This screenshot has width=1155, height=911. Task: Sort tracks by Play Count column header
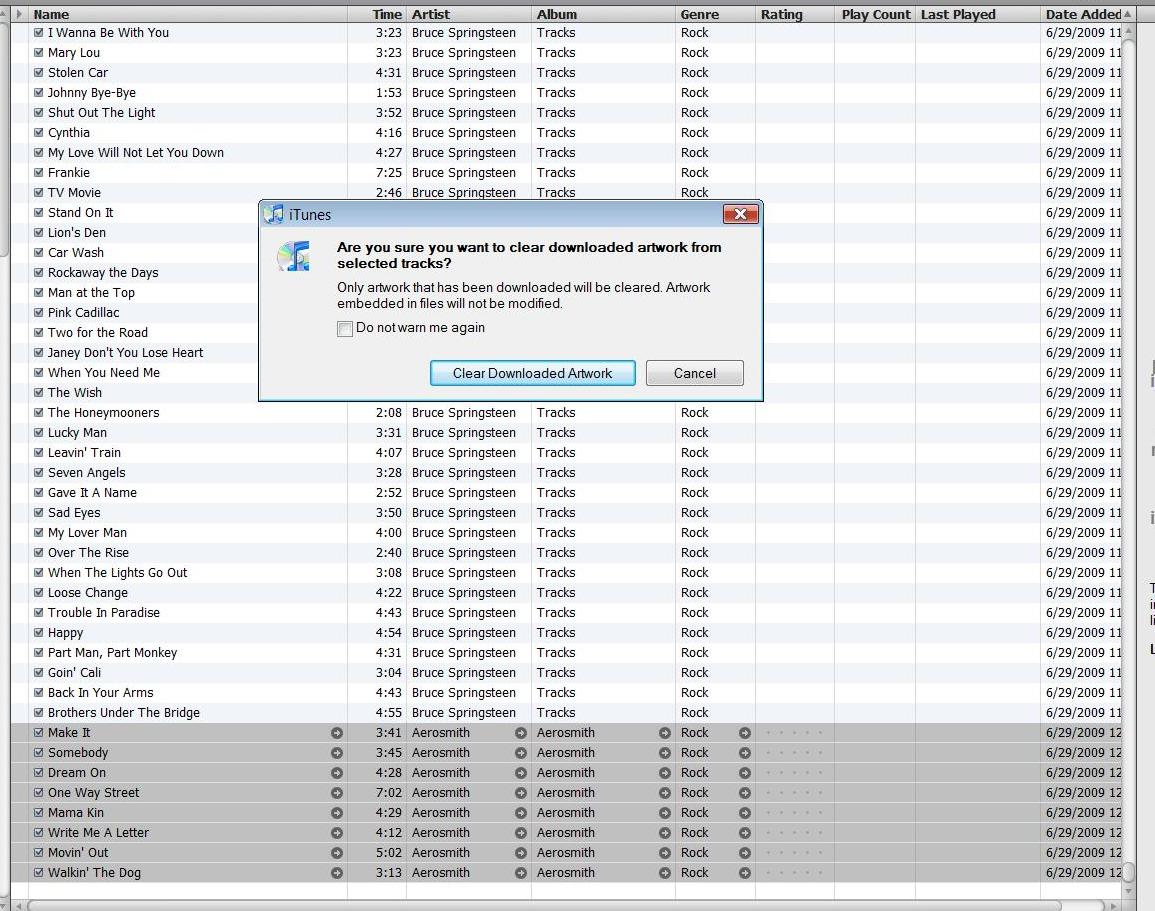coord(875,14)
